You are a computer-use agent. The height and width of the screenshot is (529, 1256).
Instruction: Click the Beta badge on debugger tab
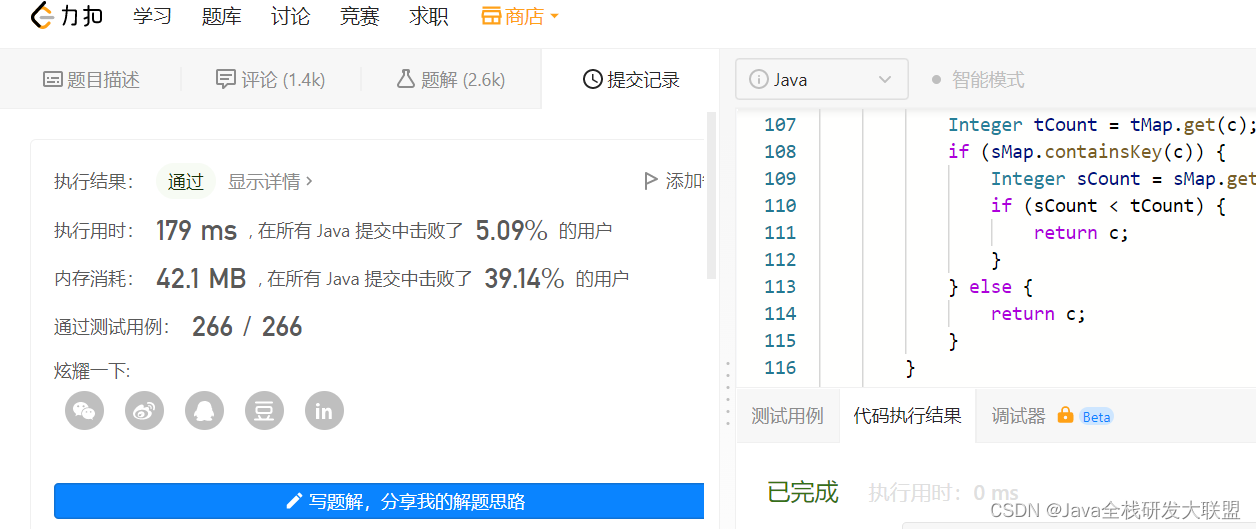click(1096, 417)
